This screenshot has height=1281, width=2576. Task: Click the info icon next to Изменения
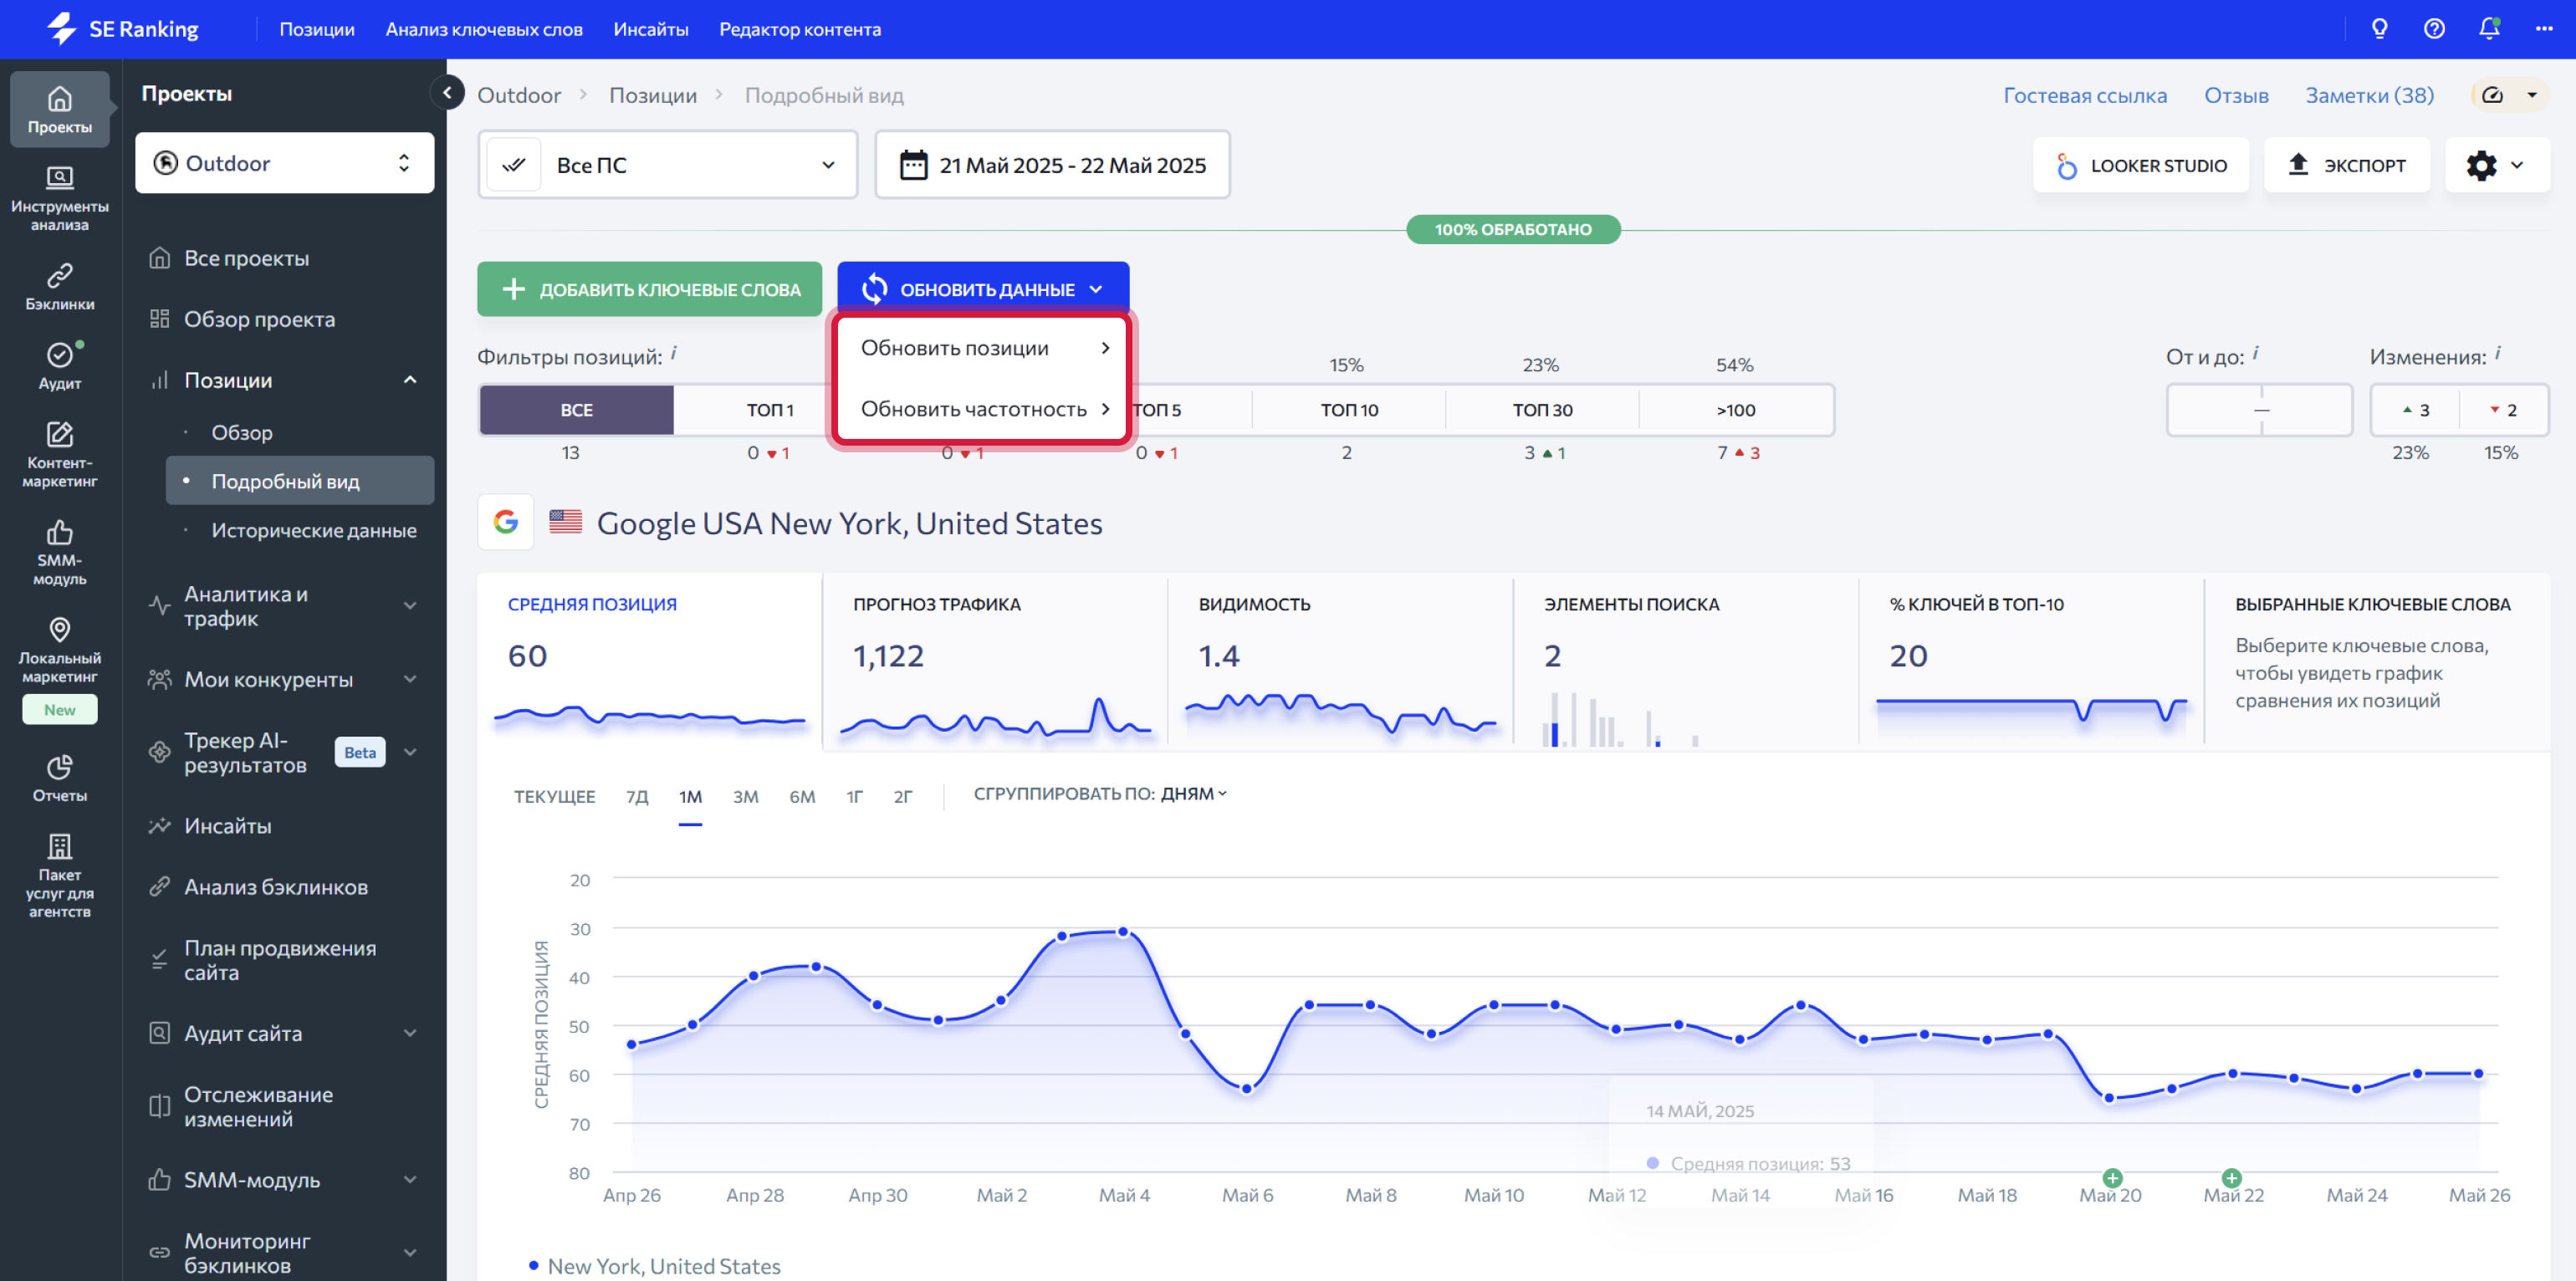[2498, 352]
